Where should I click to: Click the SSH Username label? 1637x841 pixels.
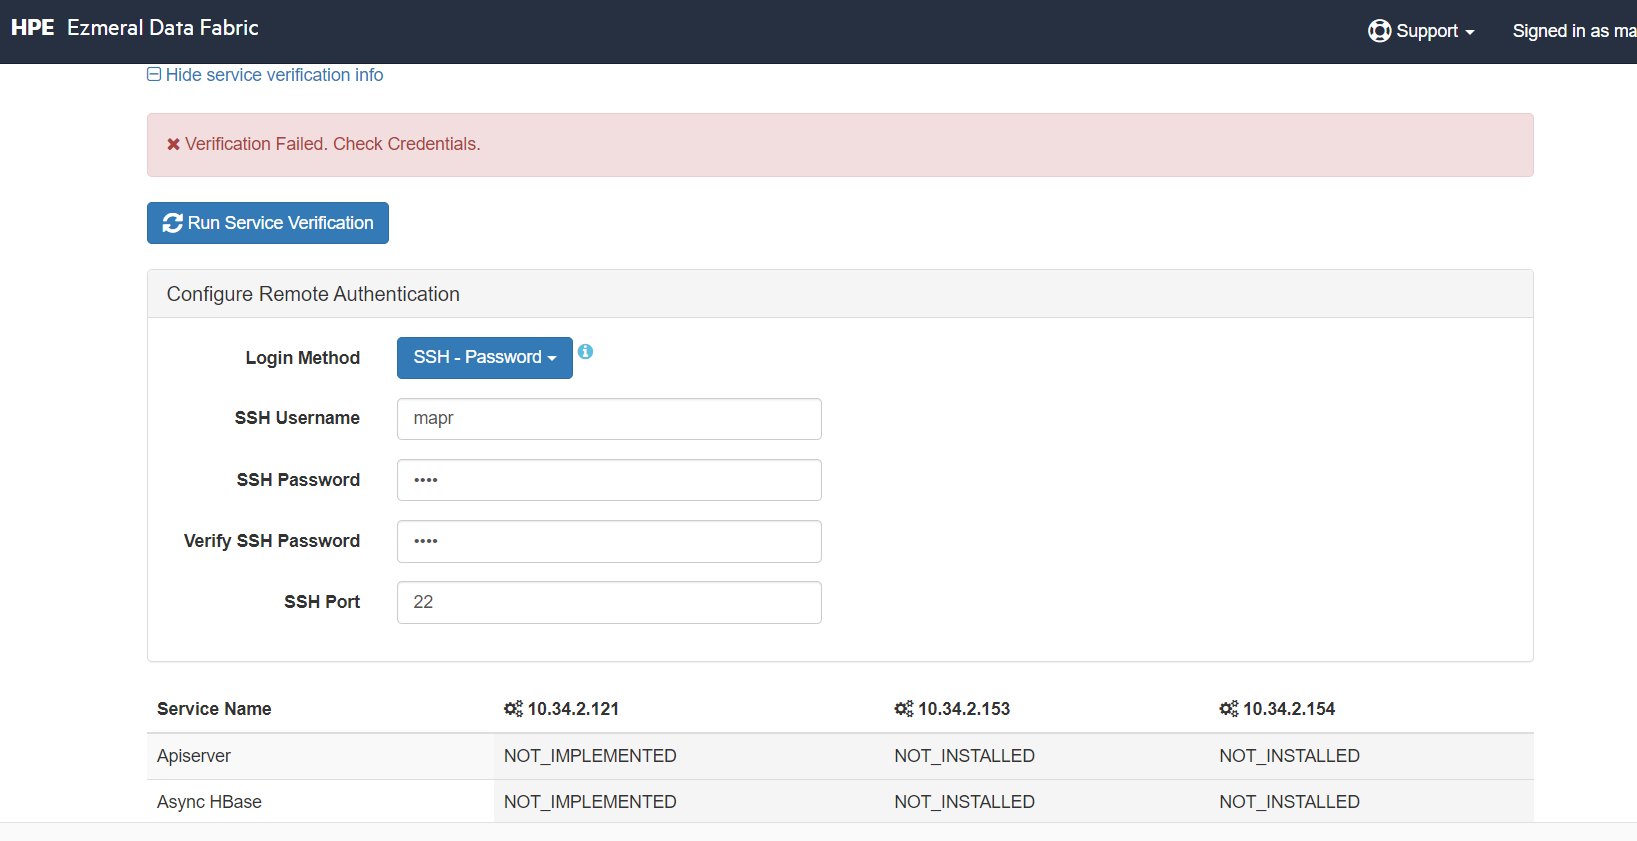click(297, 418)
